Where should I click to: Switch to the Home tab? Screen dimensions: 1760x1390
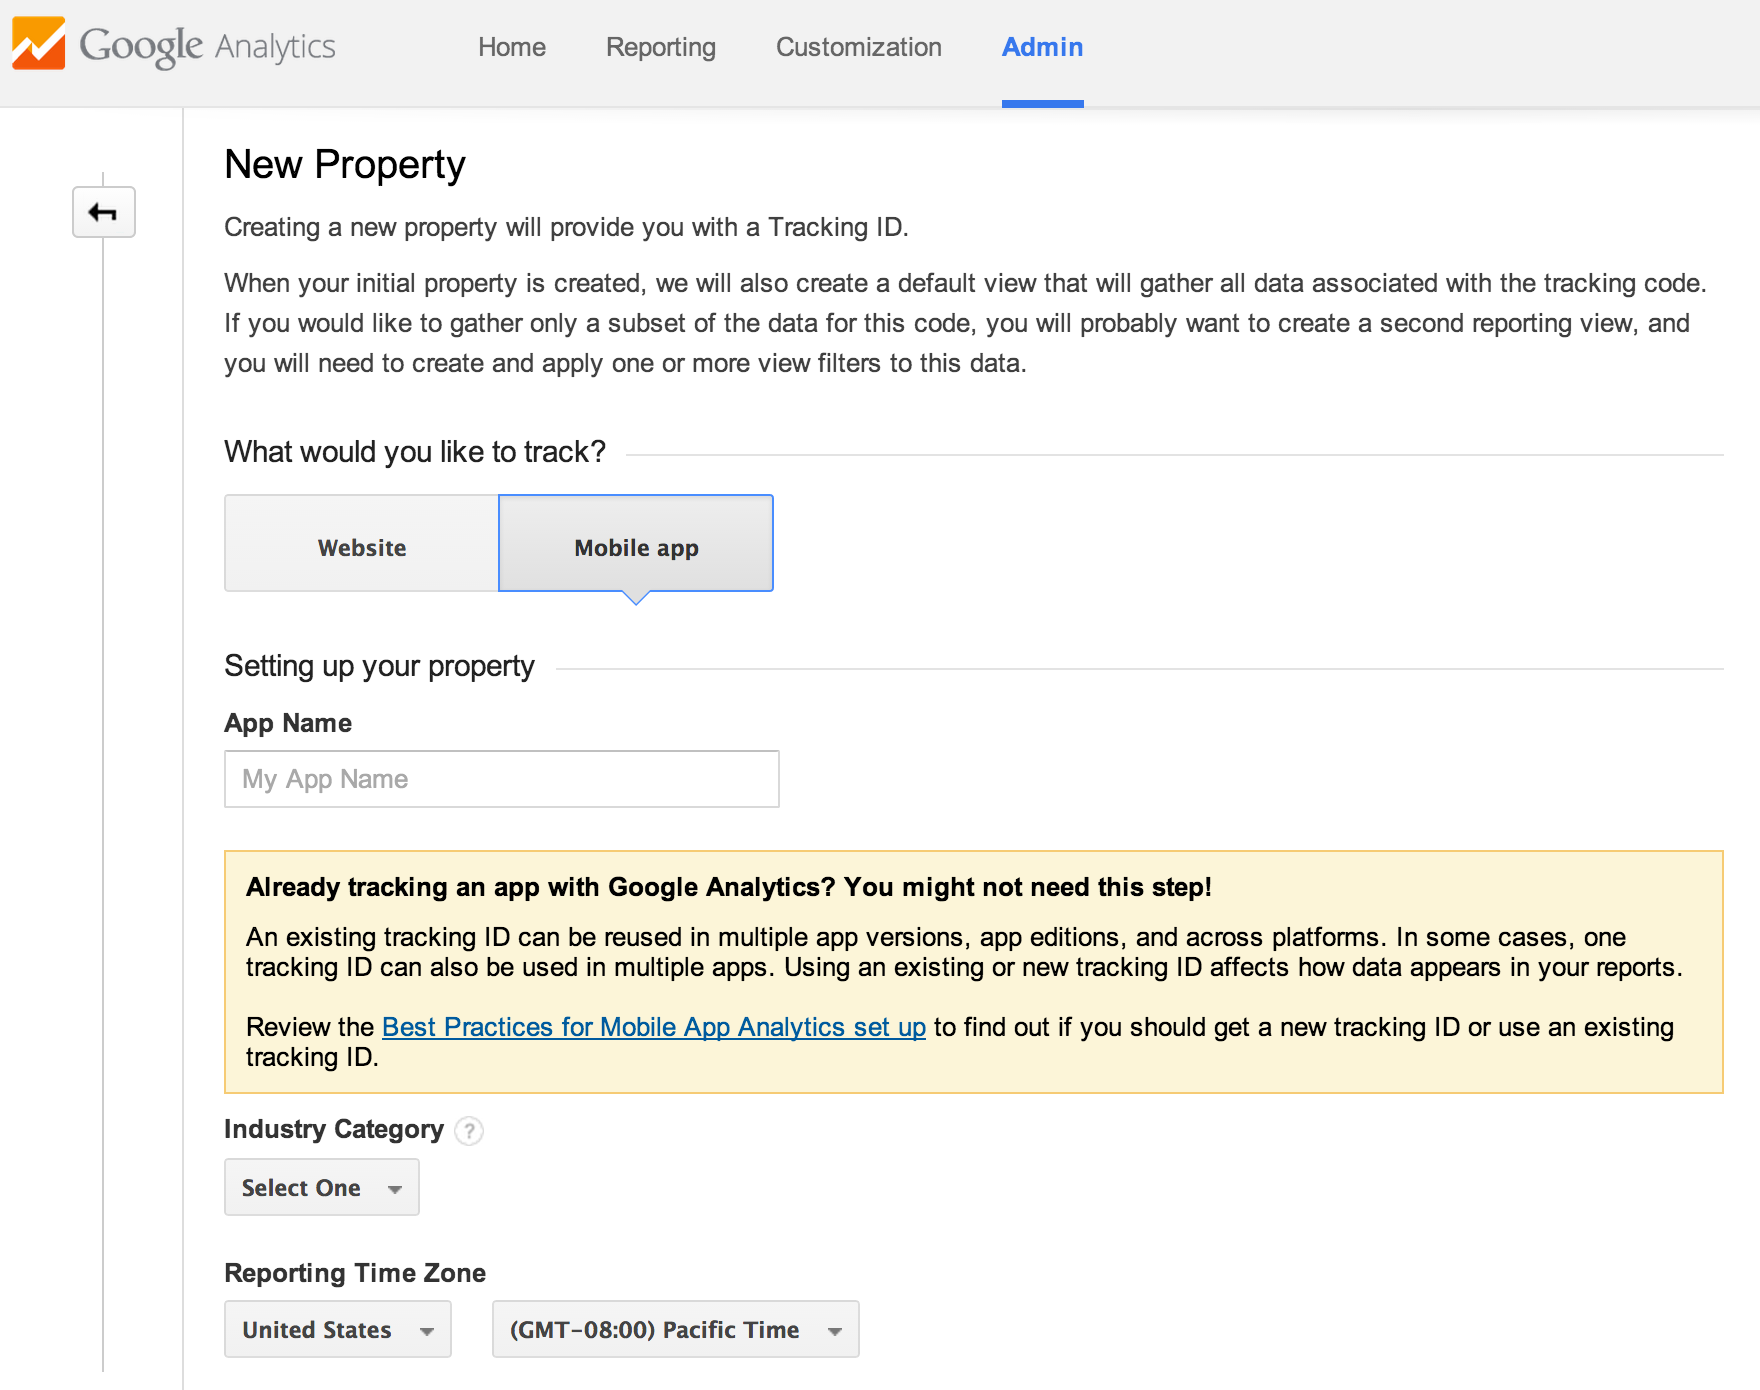512,47
